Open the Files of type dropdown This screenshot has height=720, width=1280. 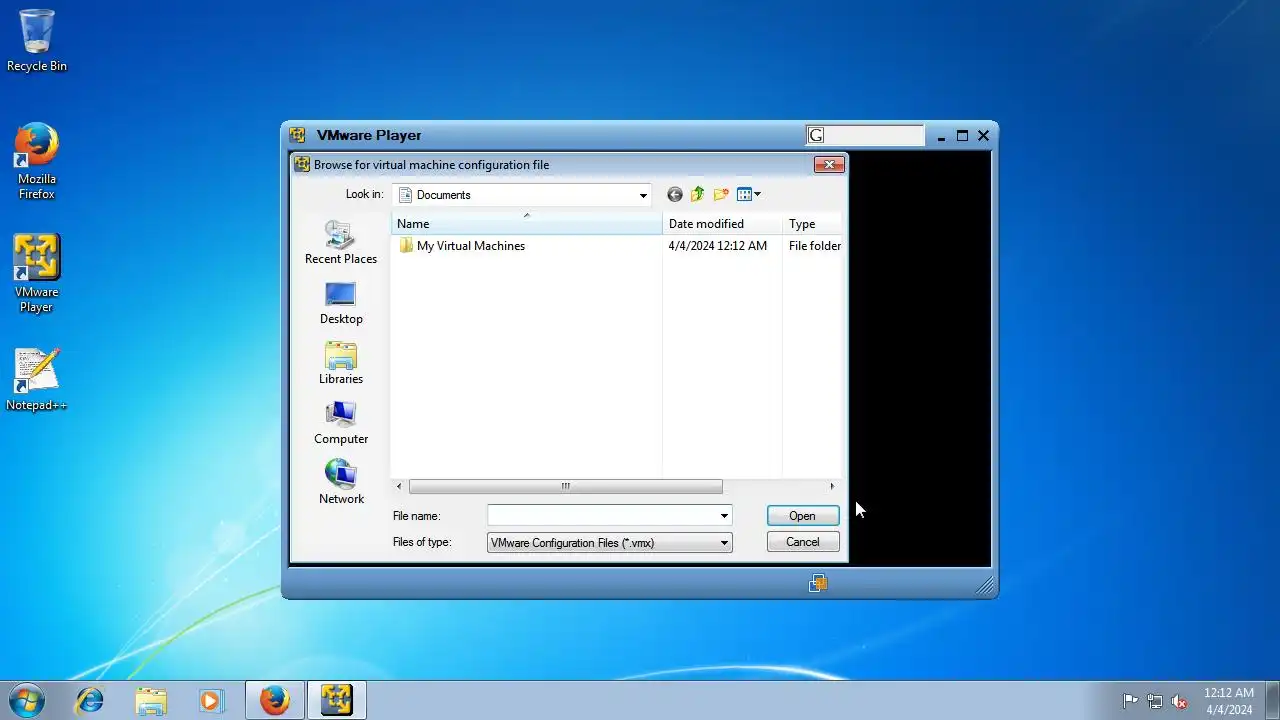point(609,543)
